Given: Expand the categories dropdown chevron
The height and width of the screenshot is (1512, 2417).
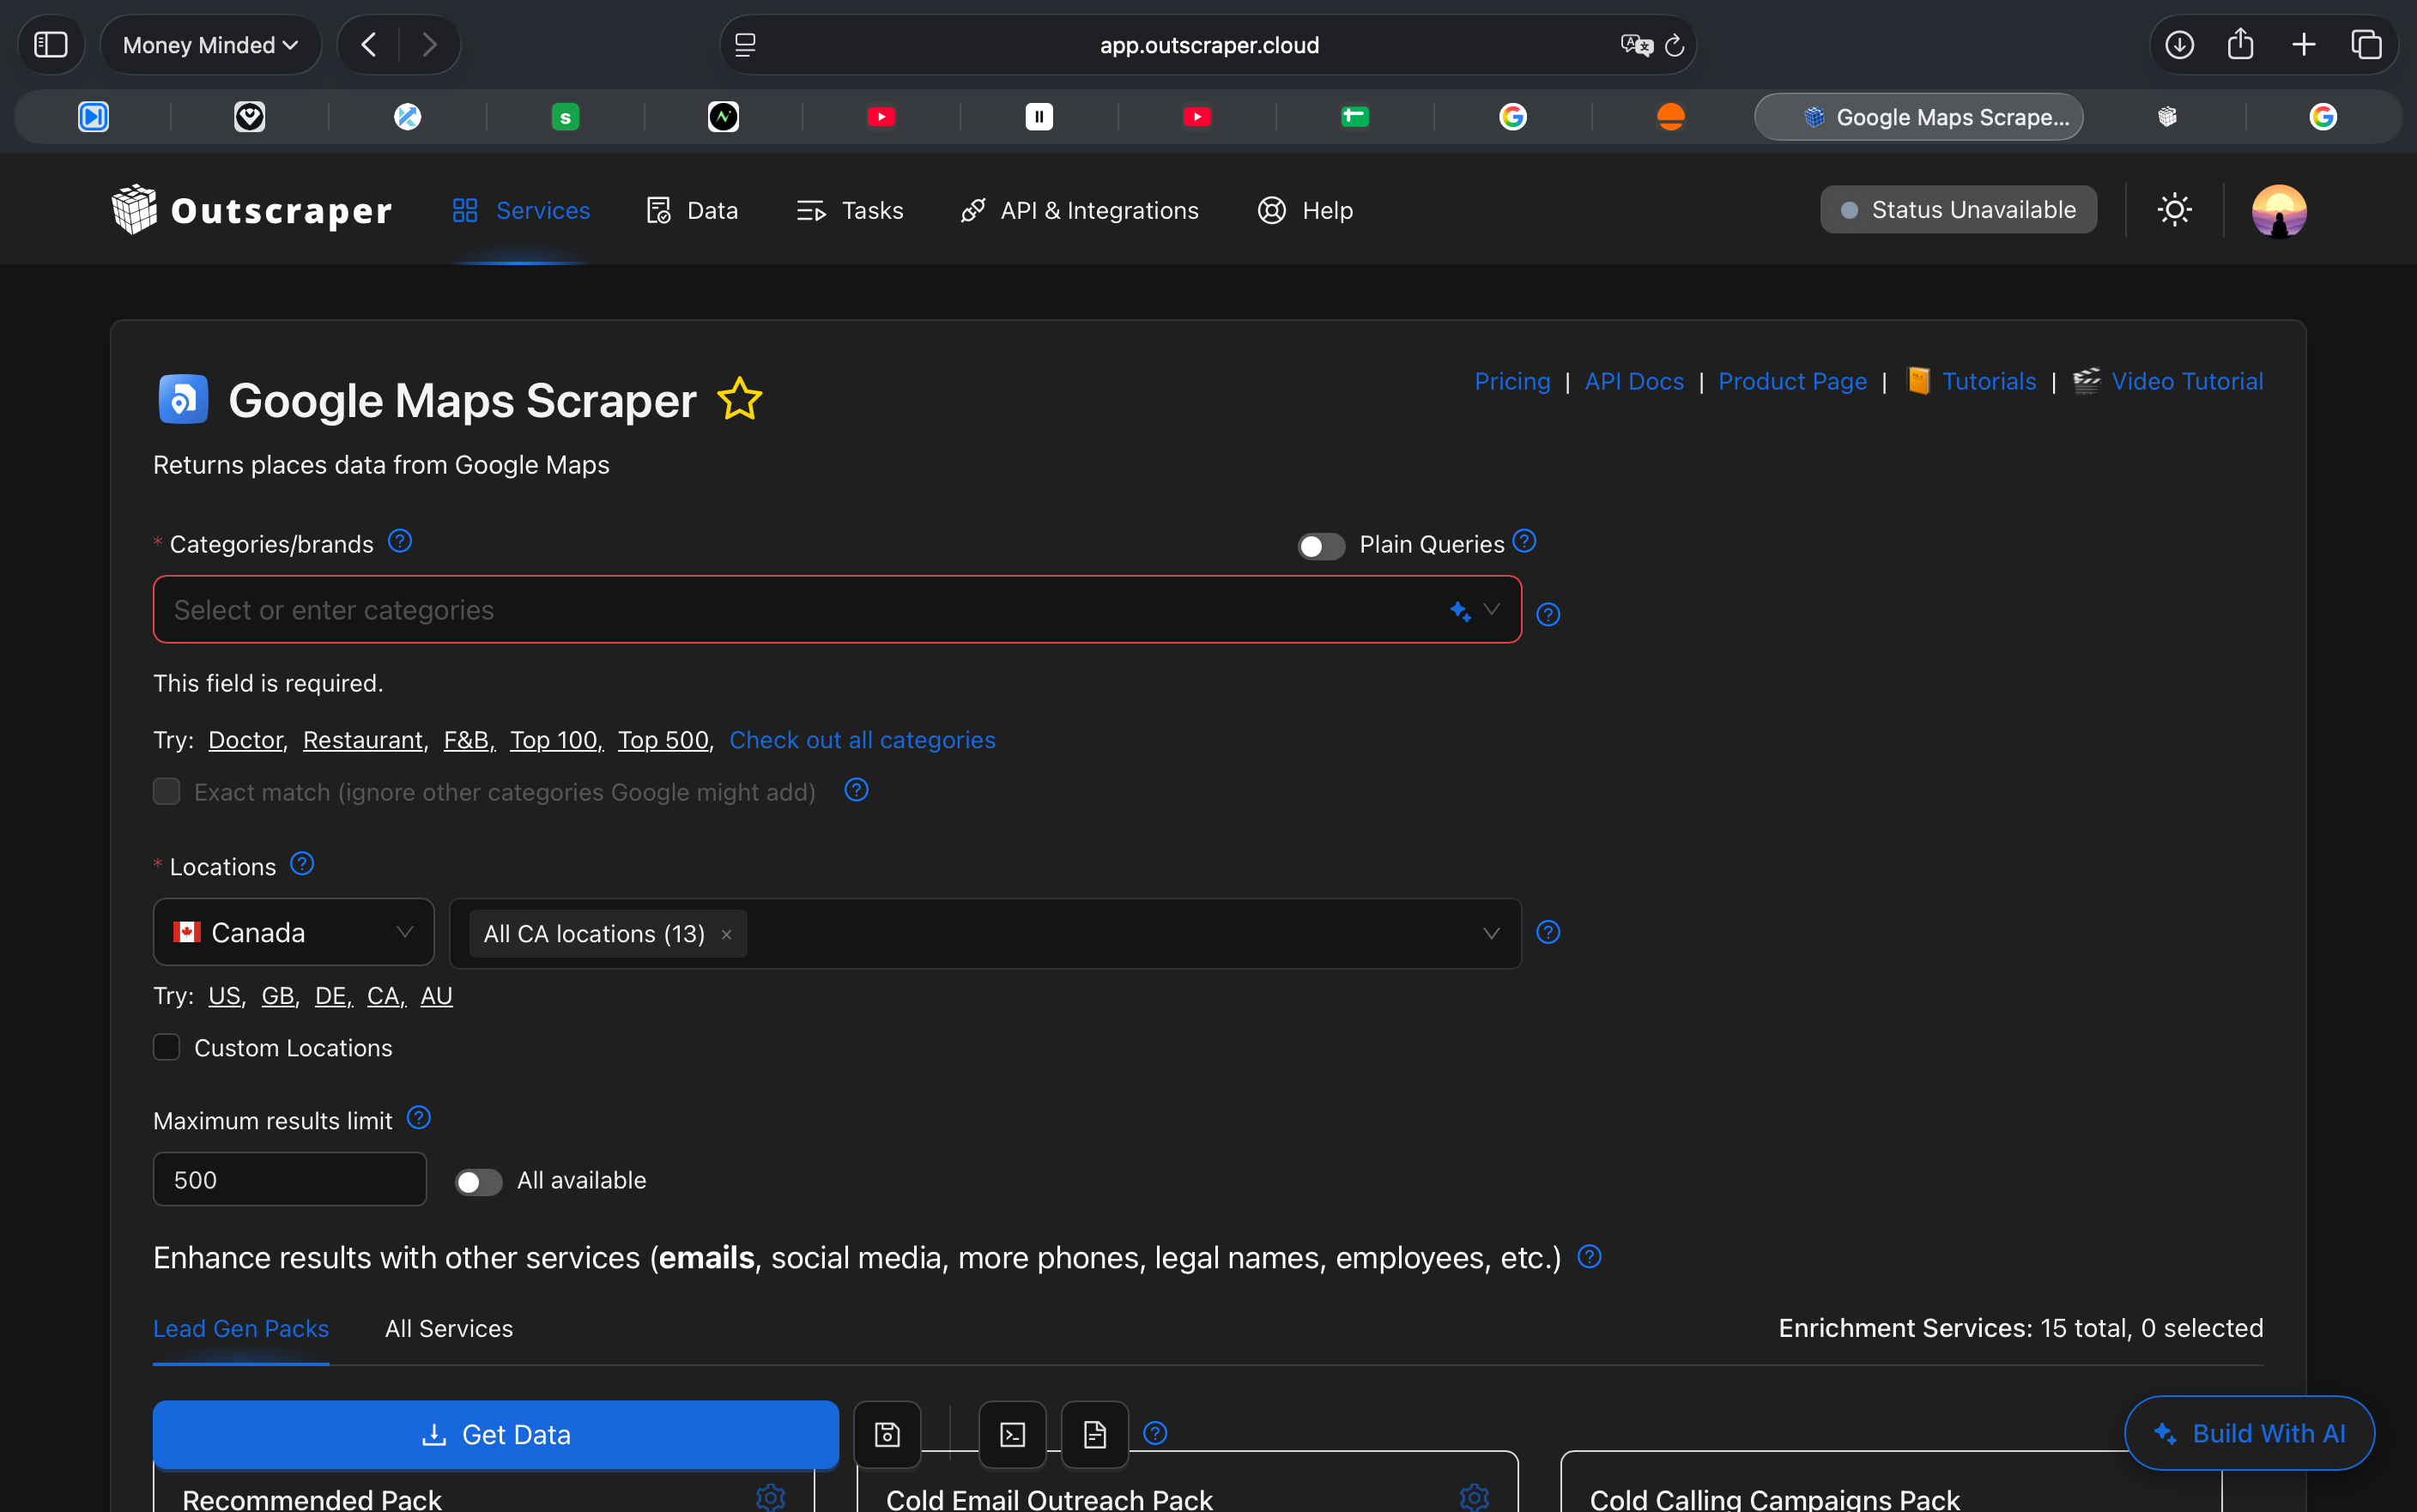Looking at the screenshot, I should [1491, 609].
